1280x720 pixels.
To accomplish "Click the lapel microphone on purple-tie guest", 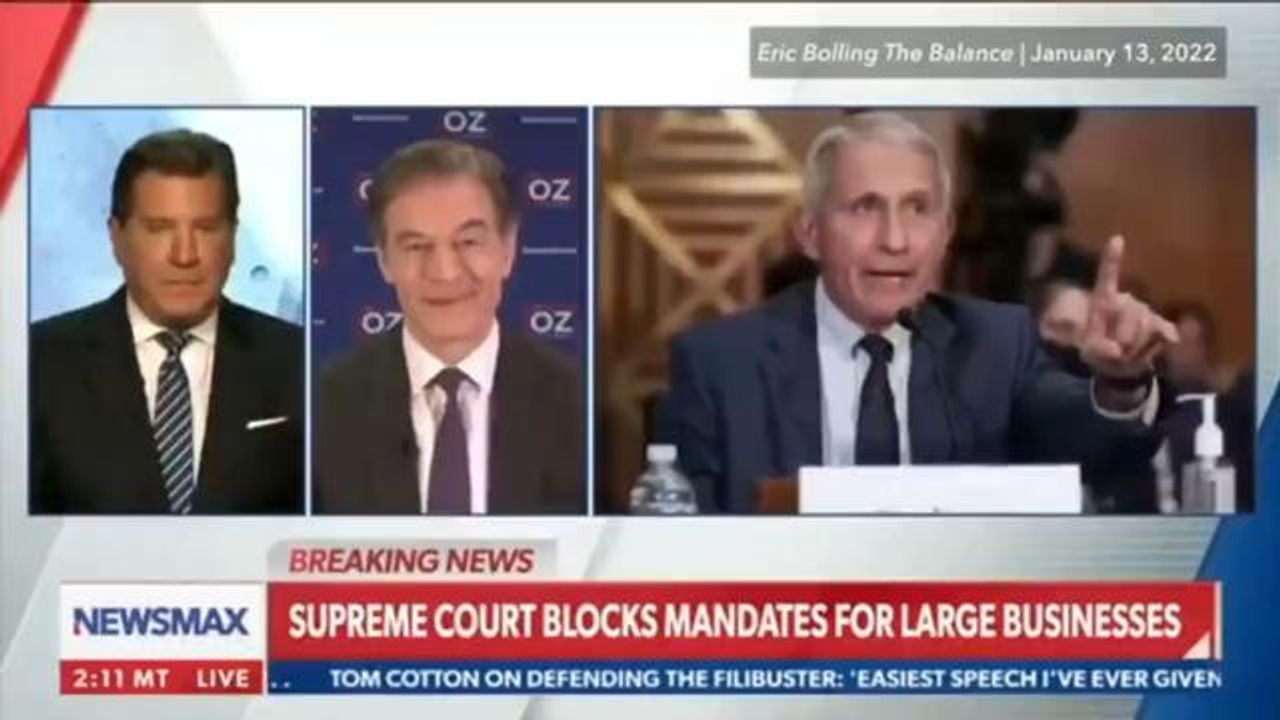I will click(409, 446).
